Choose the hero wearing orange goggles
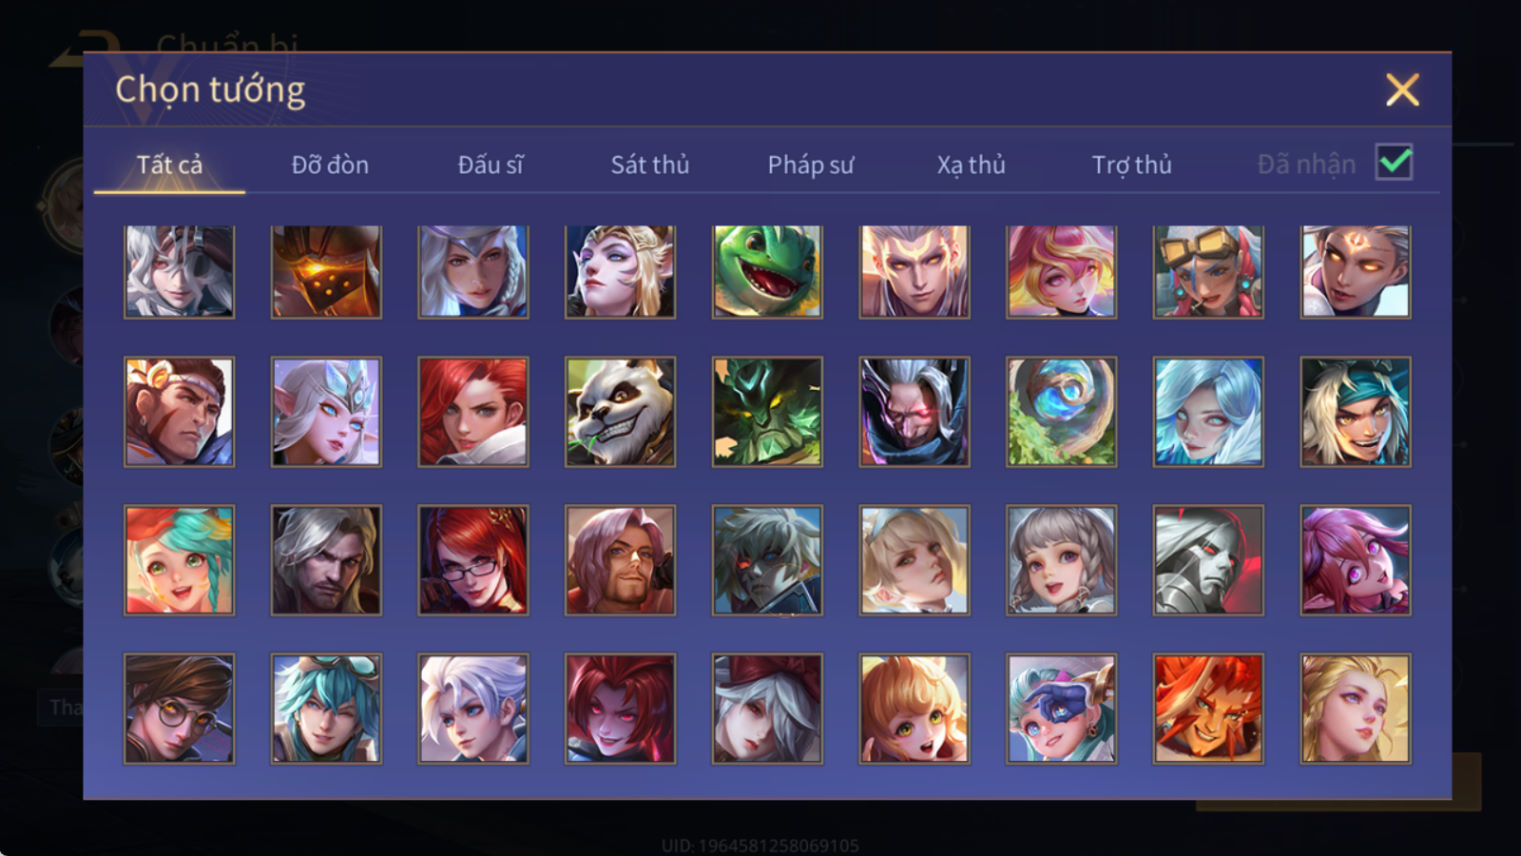 pos(1208,272)
